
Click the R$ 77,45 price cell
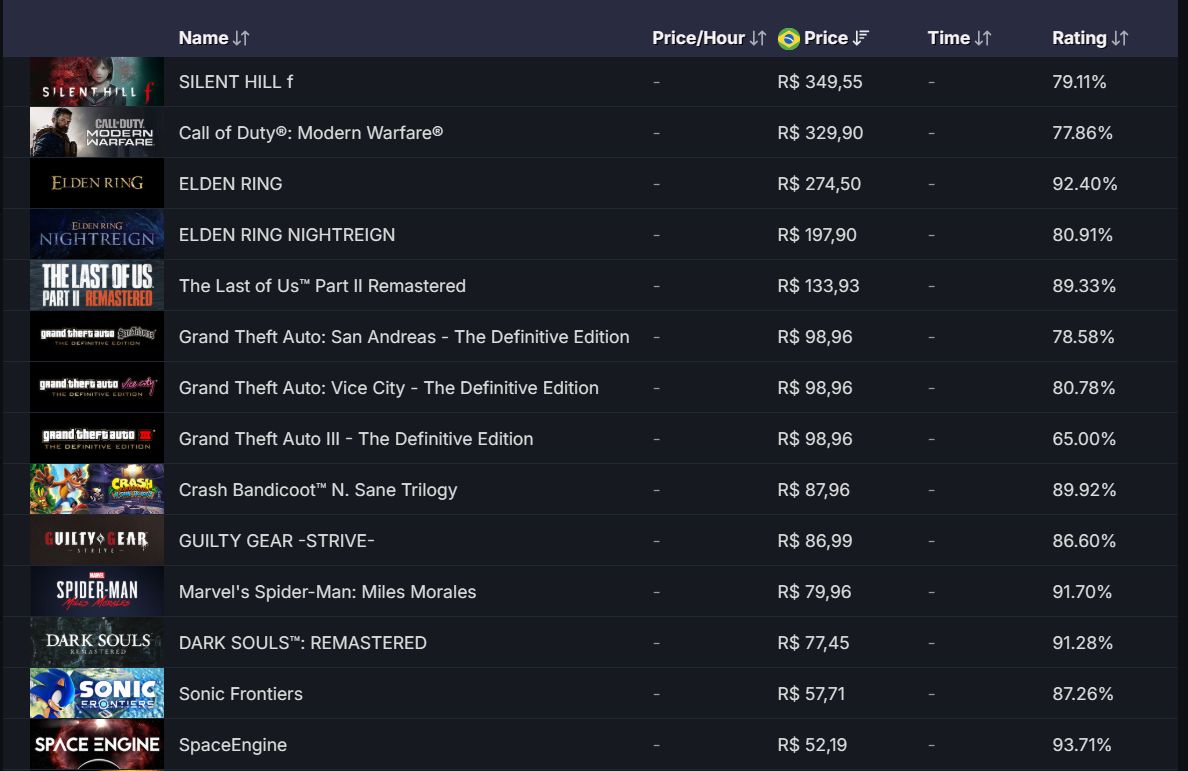pos(813,643)
